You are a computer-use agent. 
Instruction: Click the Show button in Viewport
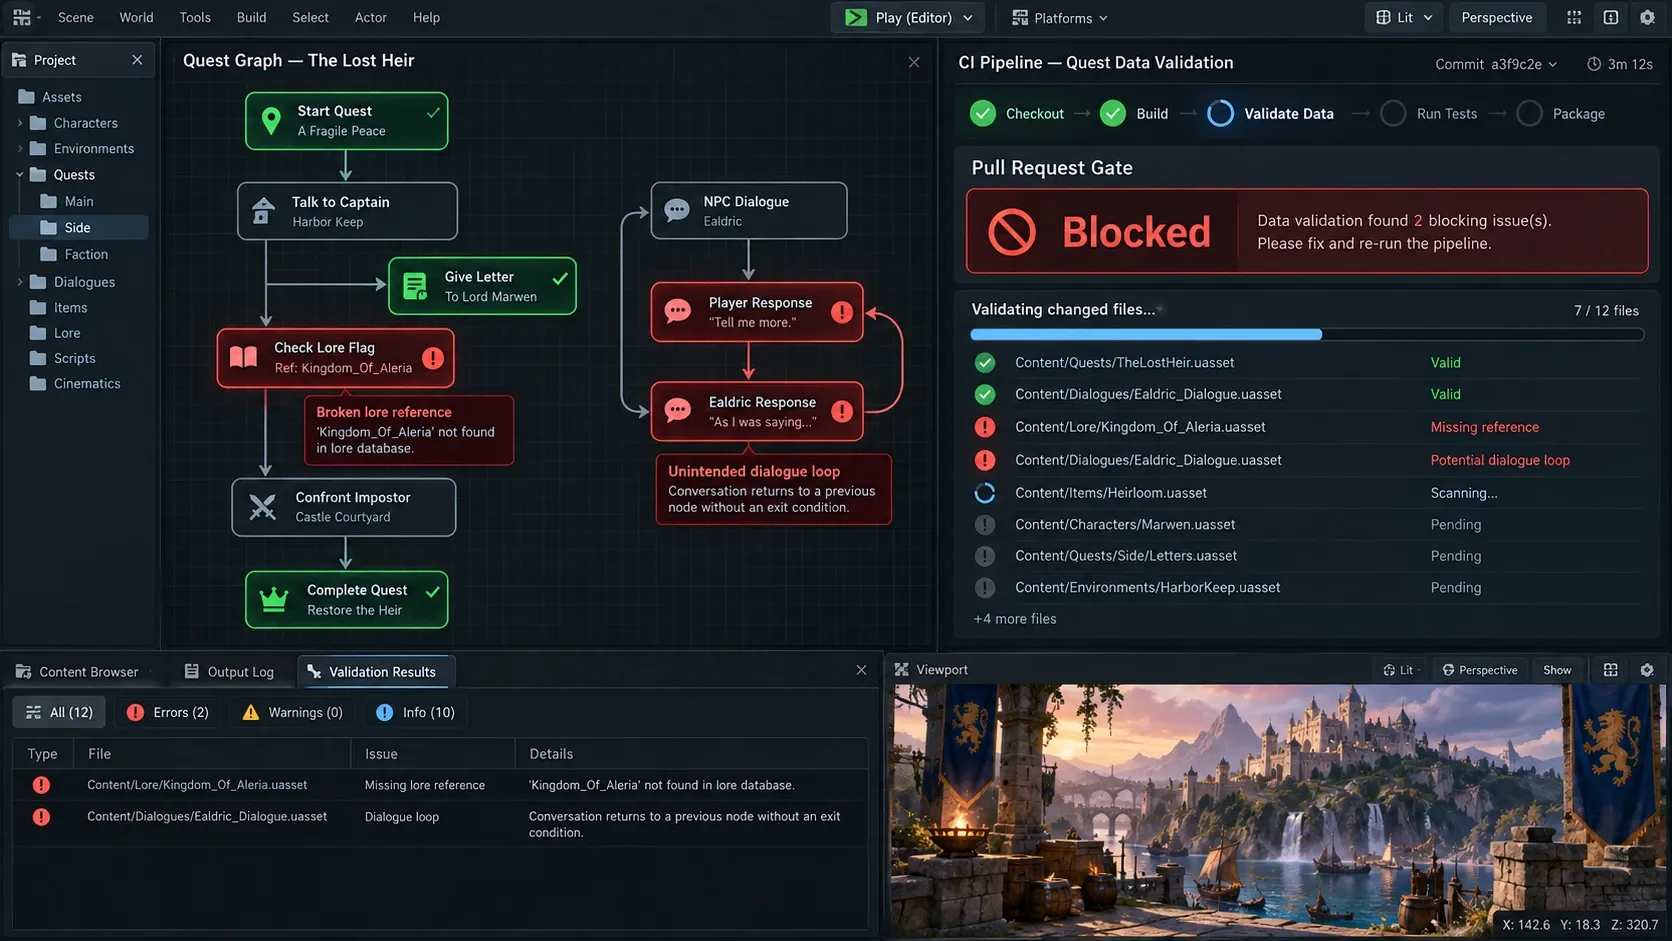1557,670
